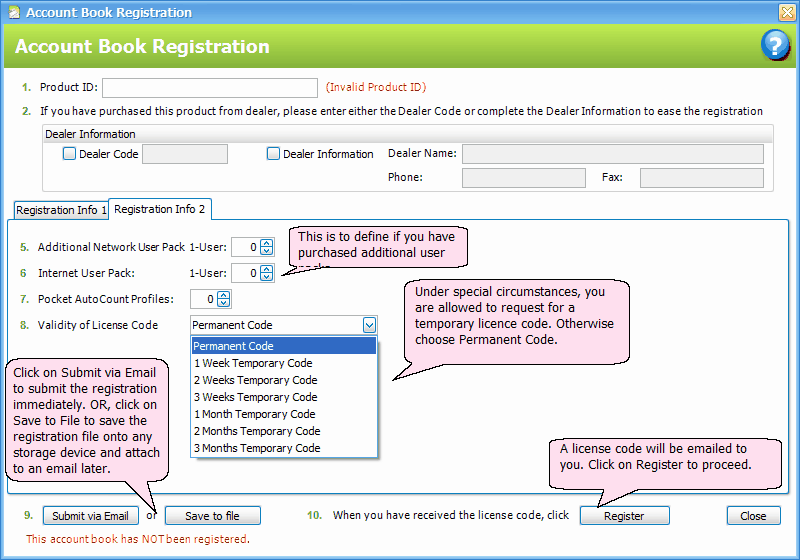Focus the Dealer Code text box
Image resolution: width=800 pixels, height=560 pixels.
point(185,154)
